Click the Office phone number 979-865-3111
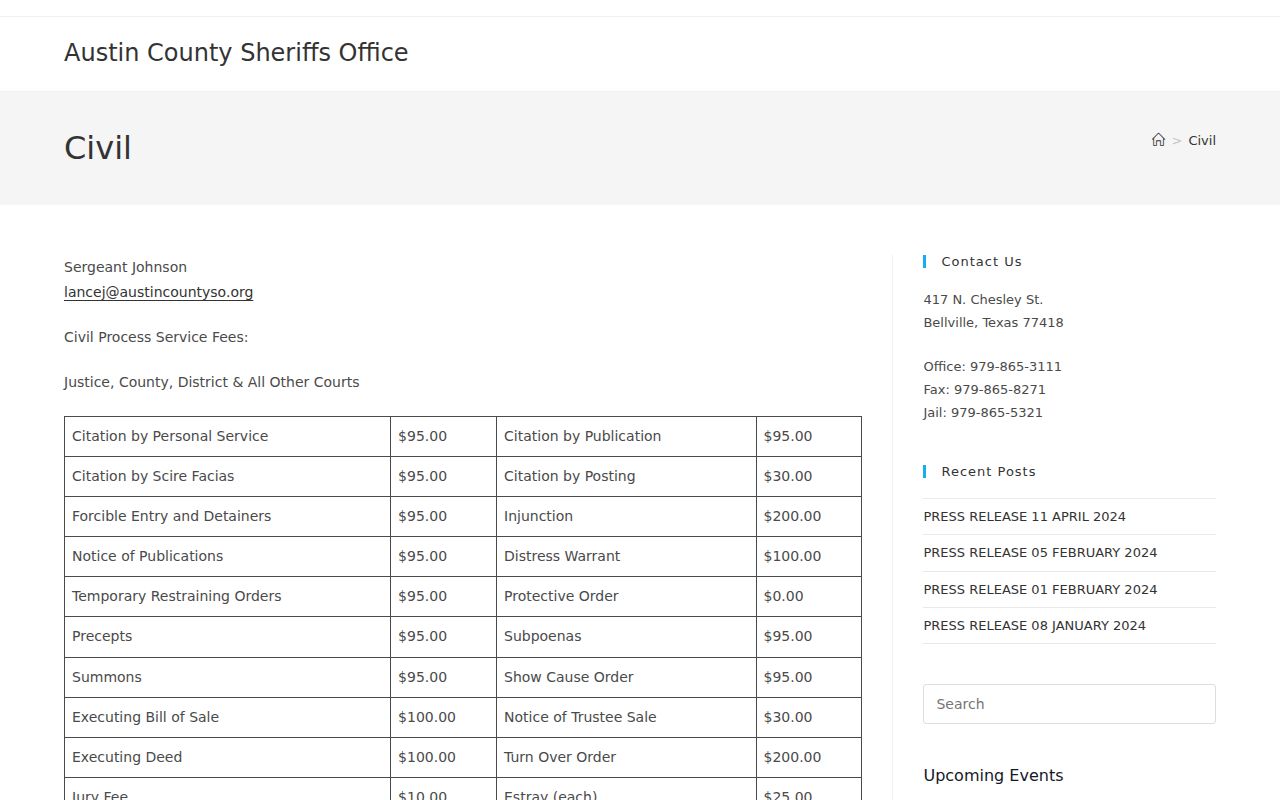The image size is (1280, 800). [1016, 366]
